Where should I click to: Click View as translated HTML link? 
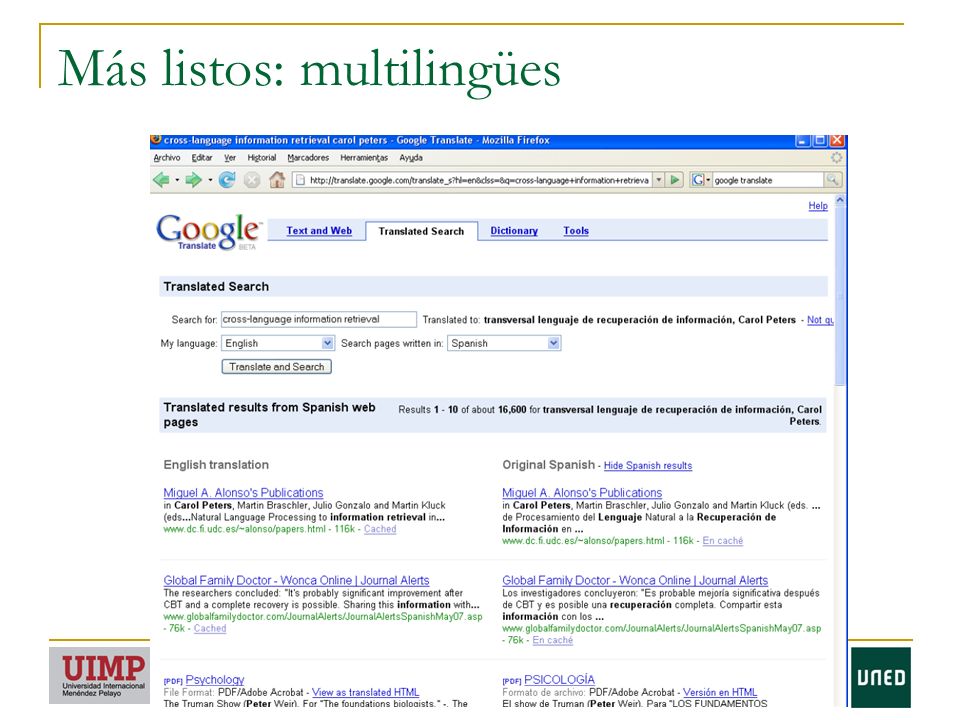(x=366, y=692)
